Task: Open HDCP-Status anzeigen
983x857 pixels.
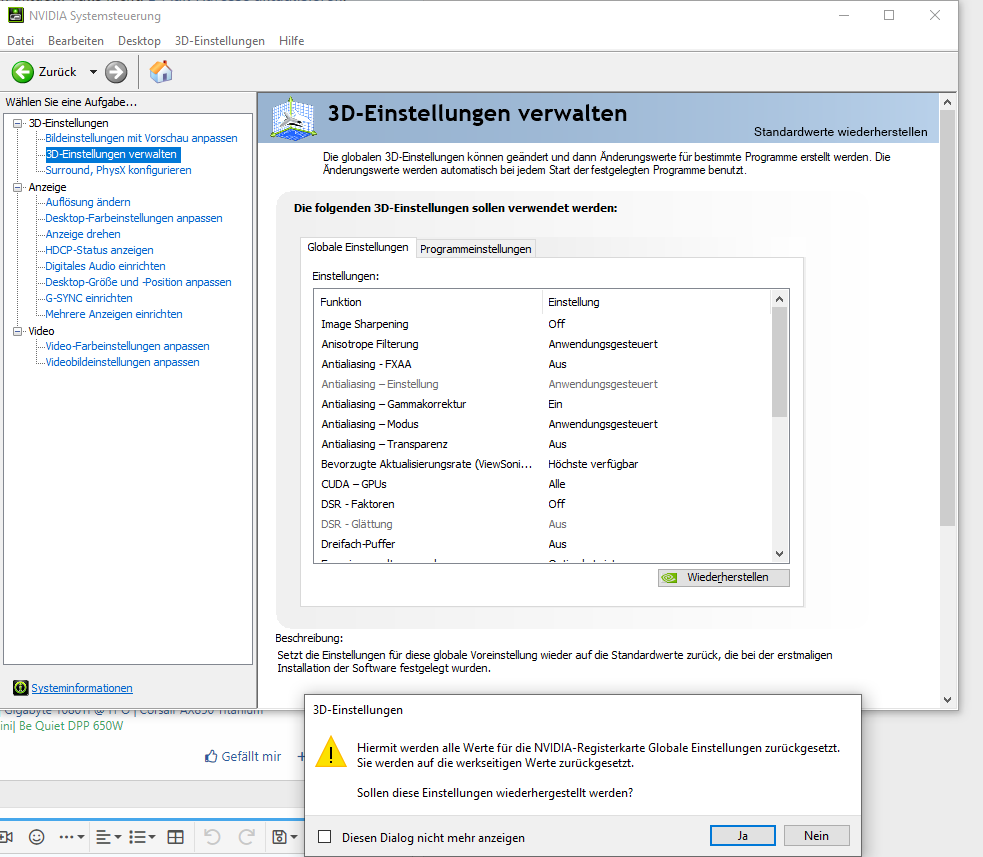Action: (x=99, y=250)
